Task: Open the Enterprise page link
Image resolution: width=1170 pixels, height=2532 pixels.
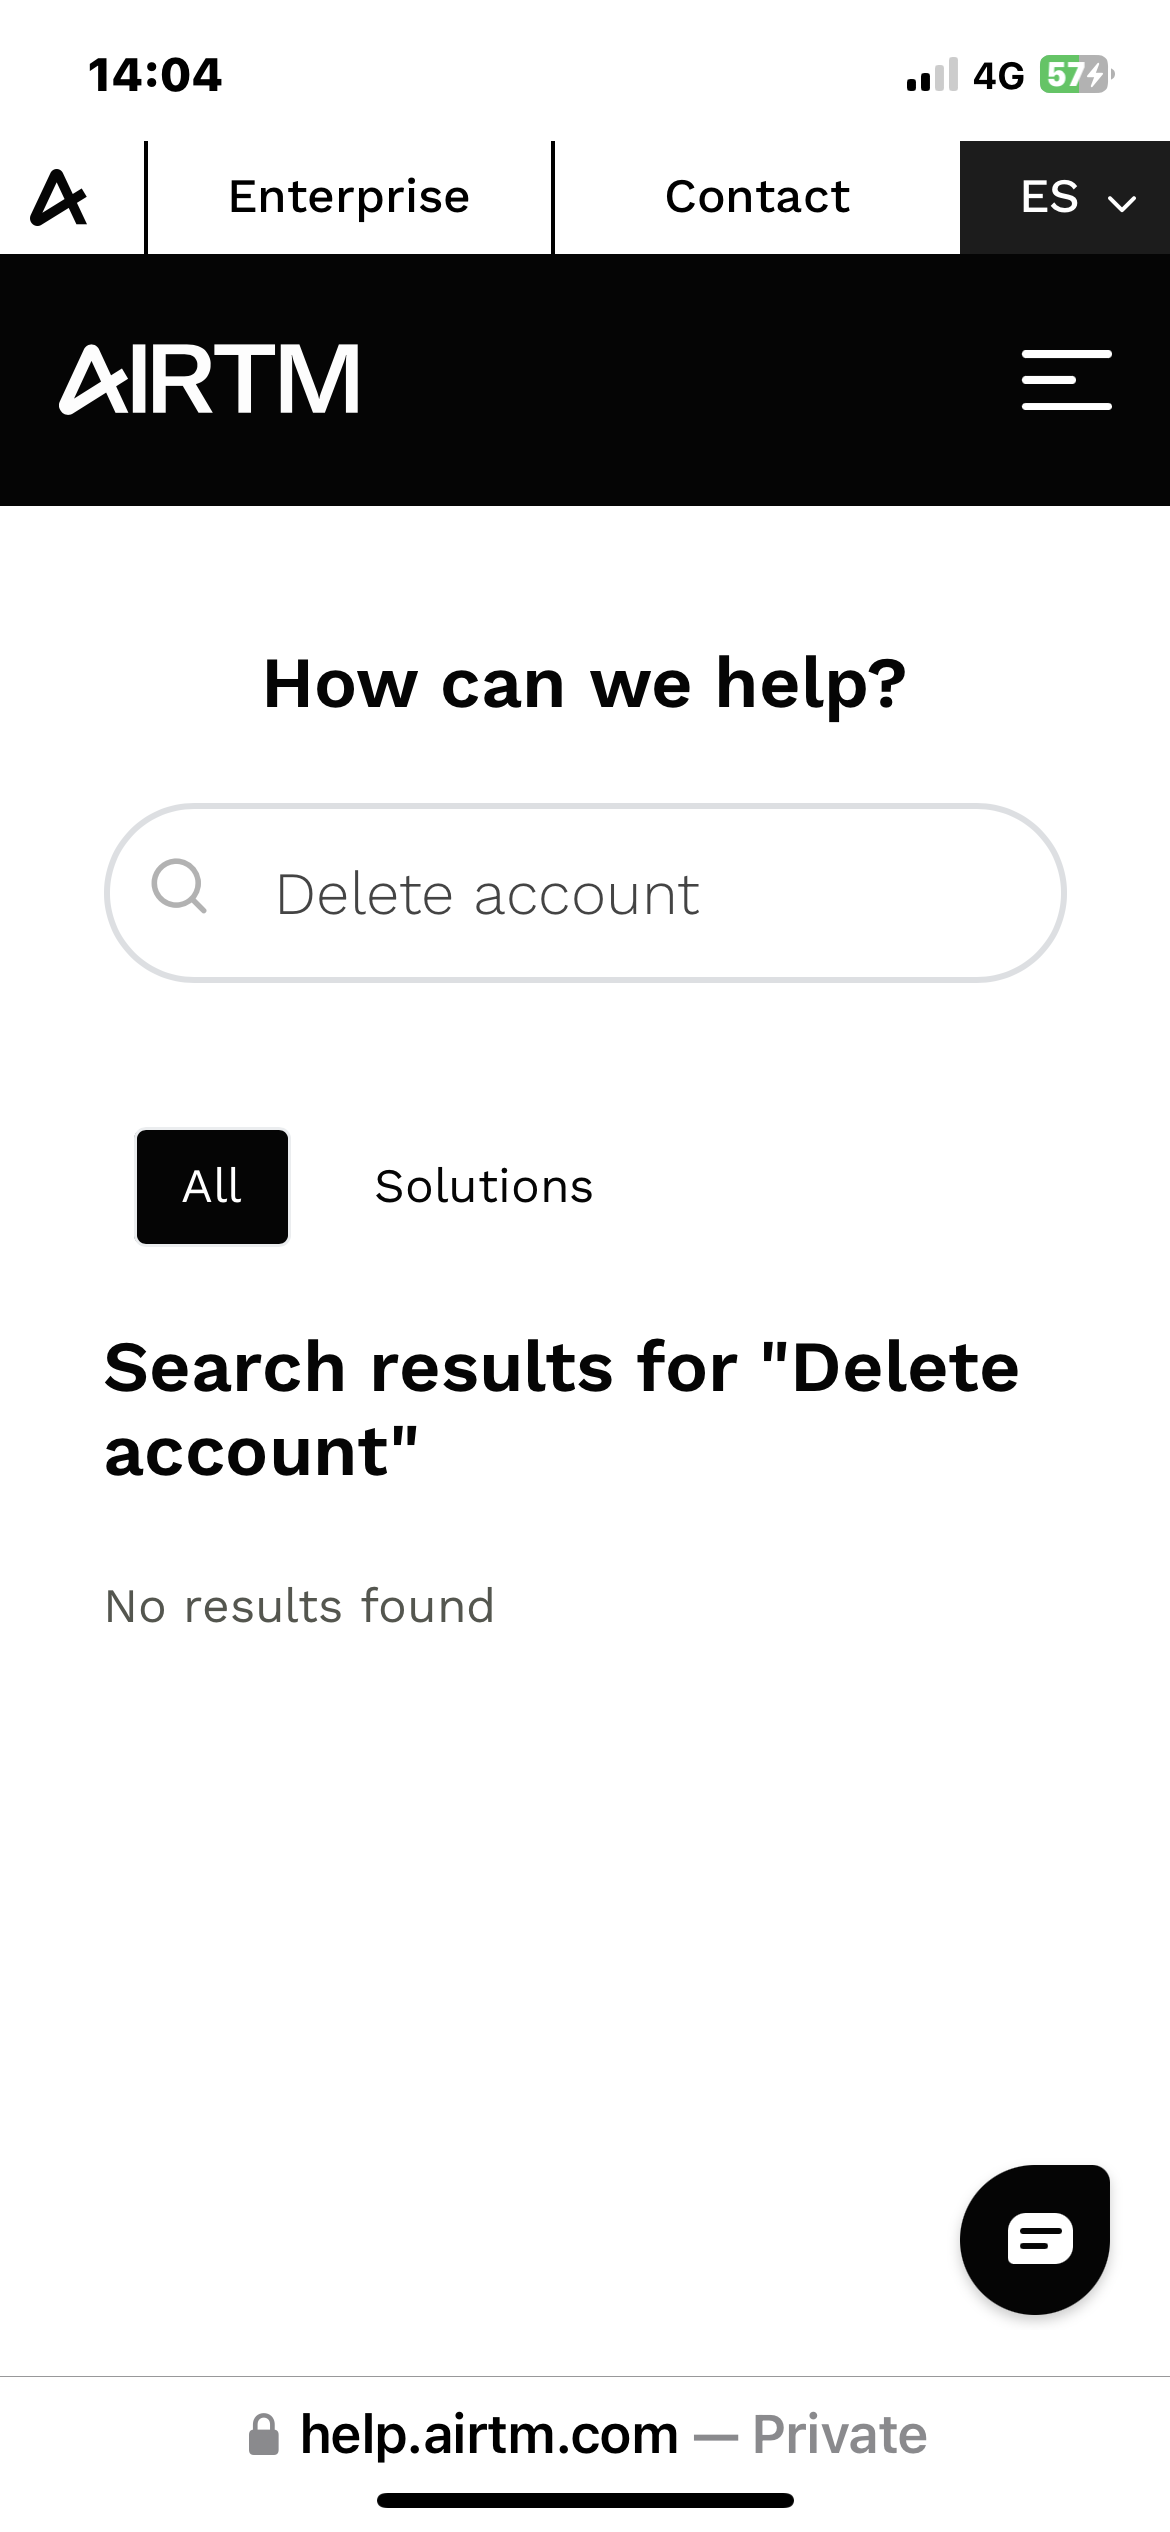Action: pyautogui.click(x=349, y=197)
